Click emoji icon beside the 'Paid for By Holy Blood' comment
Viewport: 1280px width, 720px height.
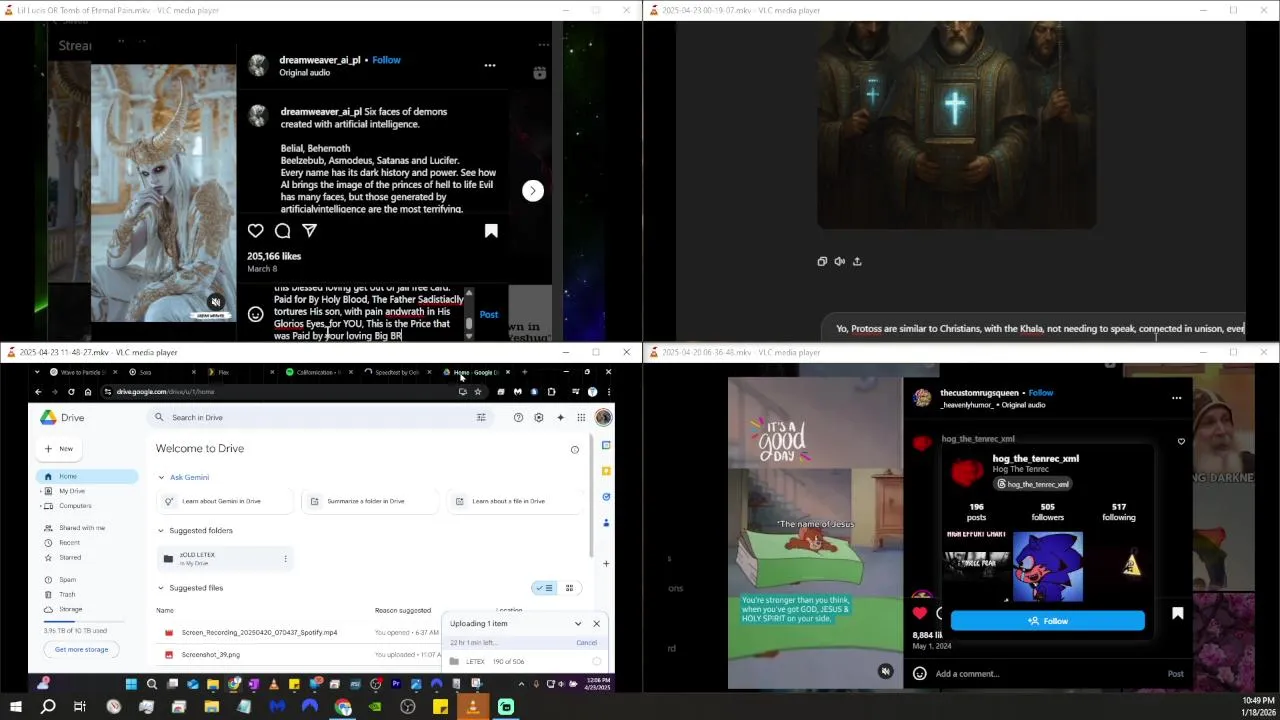[x=256, y=314]
